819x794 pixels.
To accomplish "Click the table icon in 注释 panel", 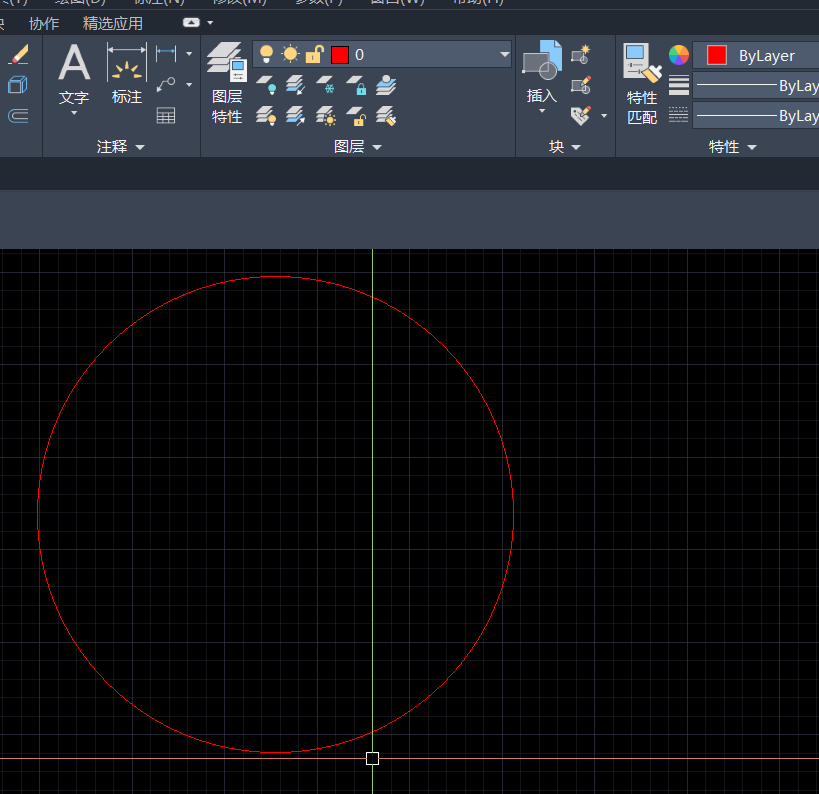I will (166, 115).
